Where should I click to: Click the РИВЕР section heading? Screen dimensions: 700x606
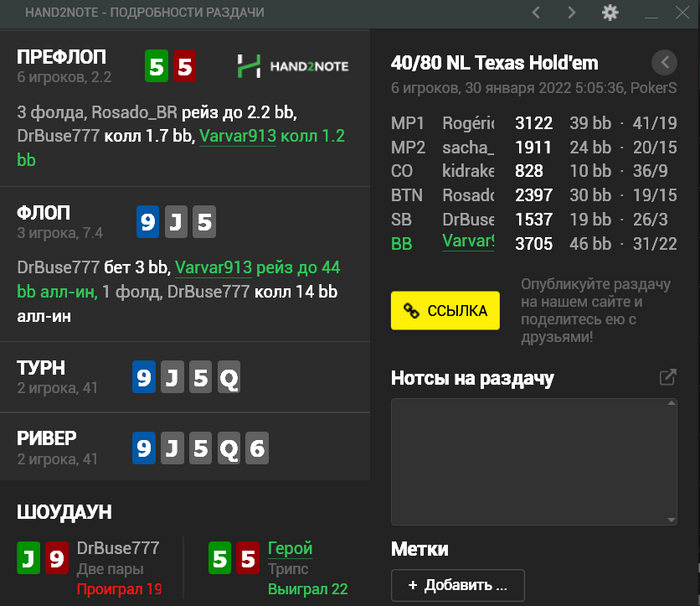[47, 439]
